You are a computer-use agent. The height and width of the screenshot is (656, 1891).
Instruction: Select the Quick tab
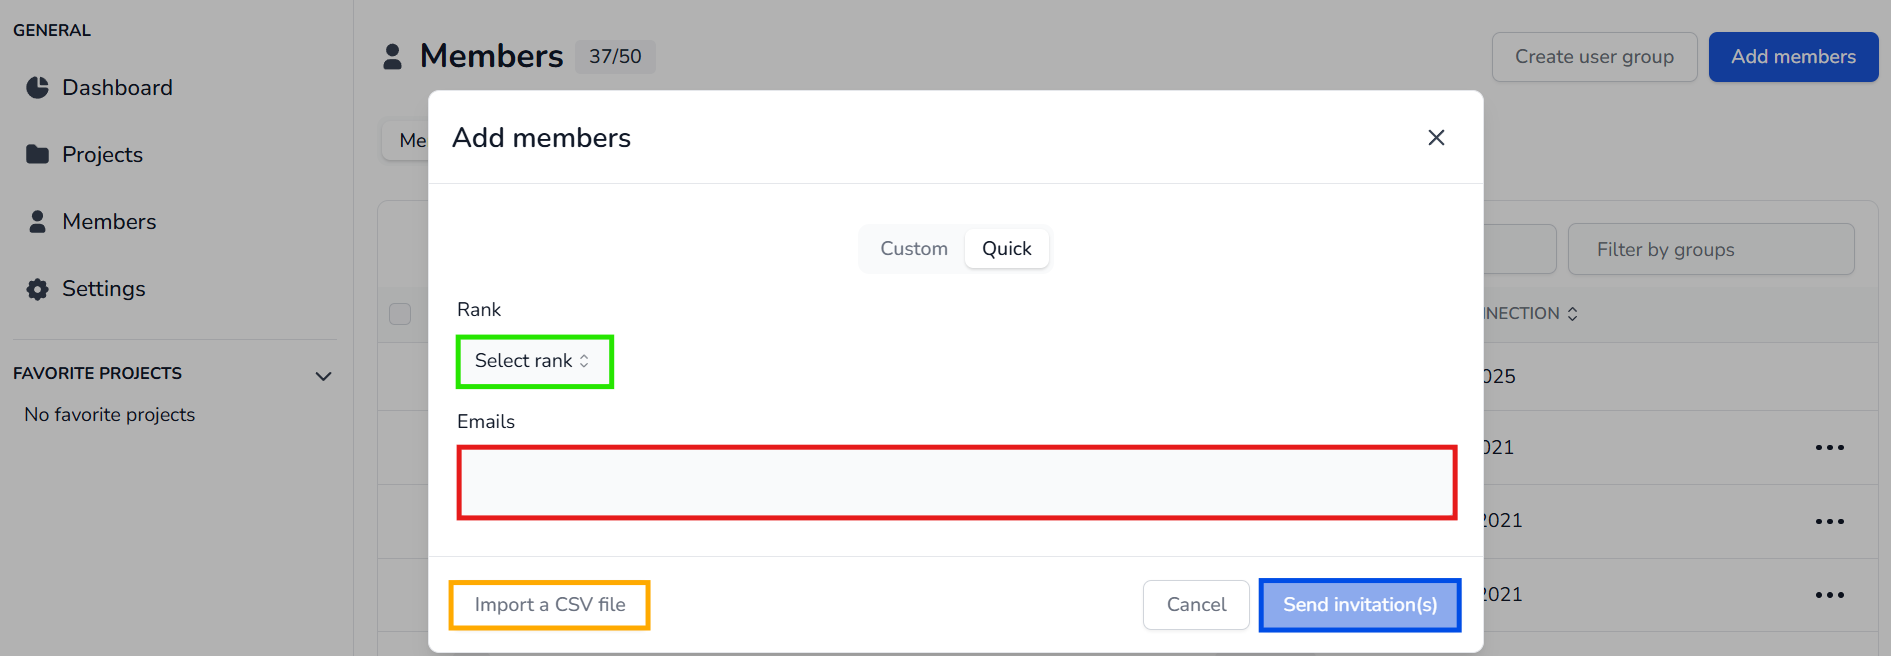click(x=1006, y=249)
